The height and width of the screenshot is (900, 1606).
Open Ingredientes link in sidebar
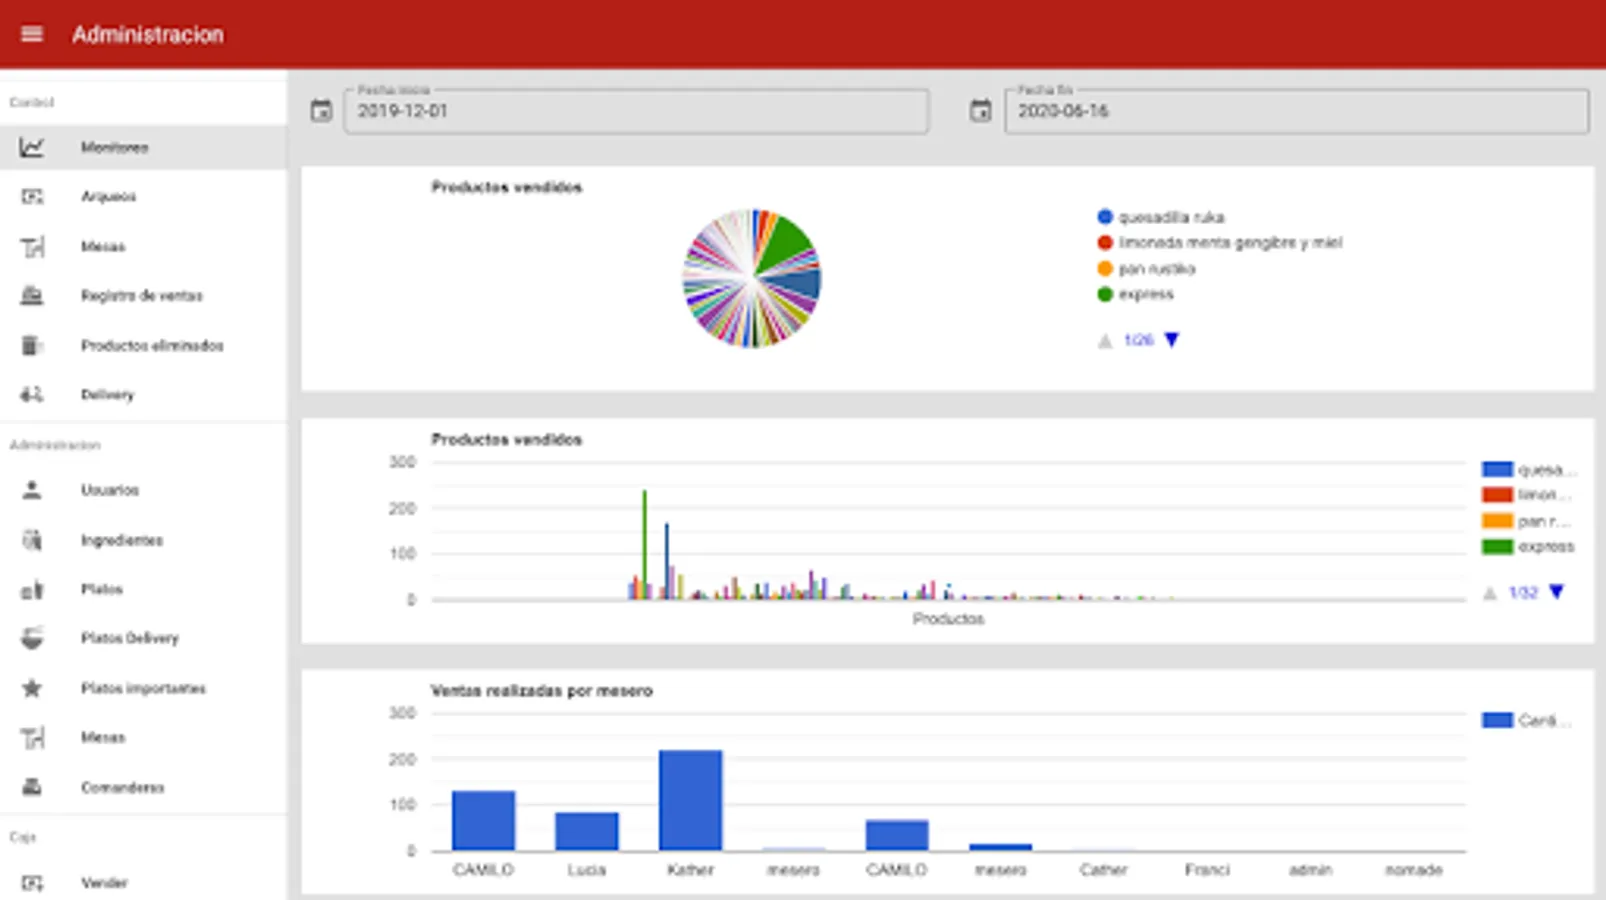pos(143,540)
